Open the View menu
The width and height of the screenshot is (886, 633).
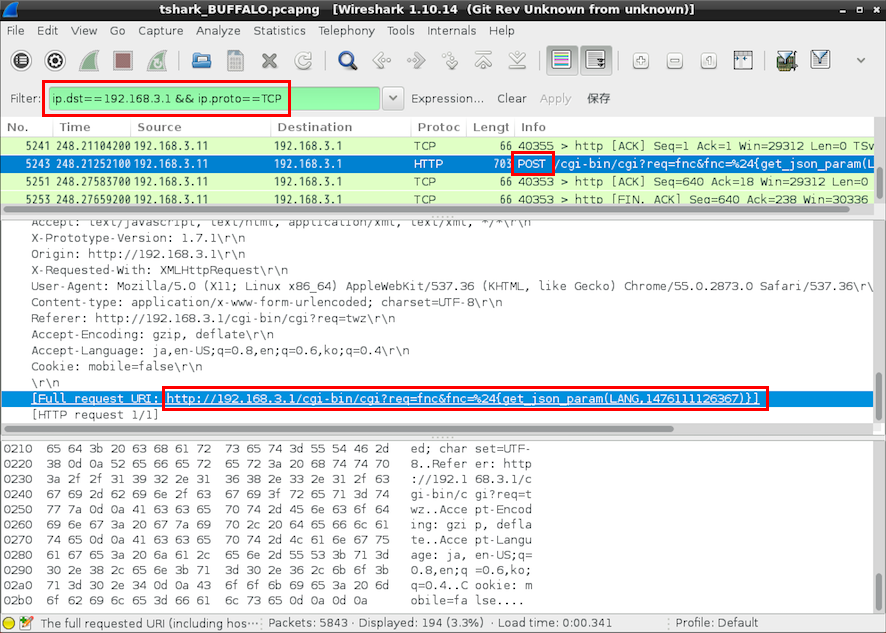(84, 31)
